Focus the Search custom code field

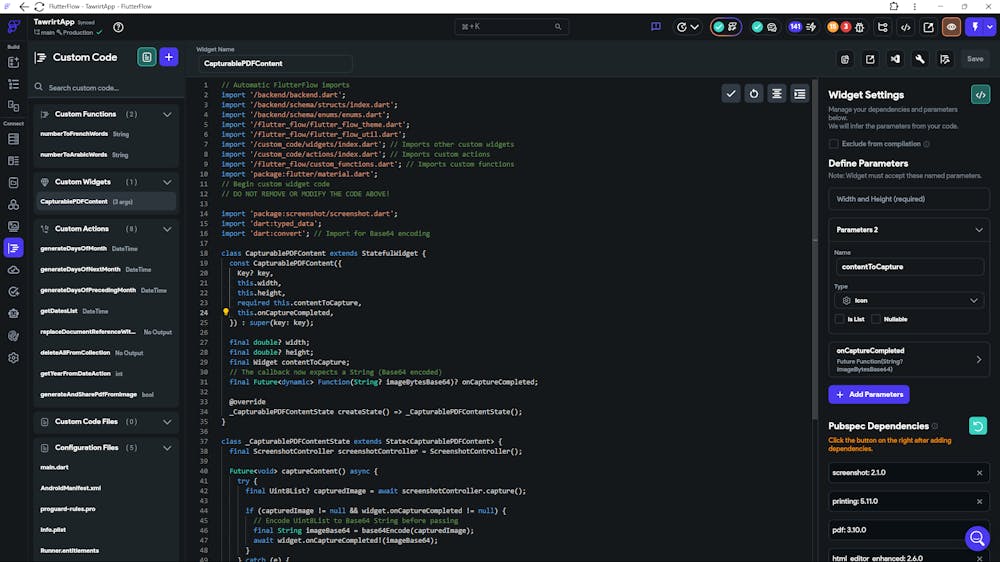pos(106,87)
